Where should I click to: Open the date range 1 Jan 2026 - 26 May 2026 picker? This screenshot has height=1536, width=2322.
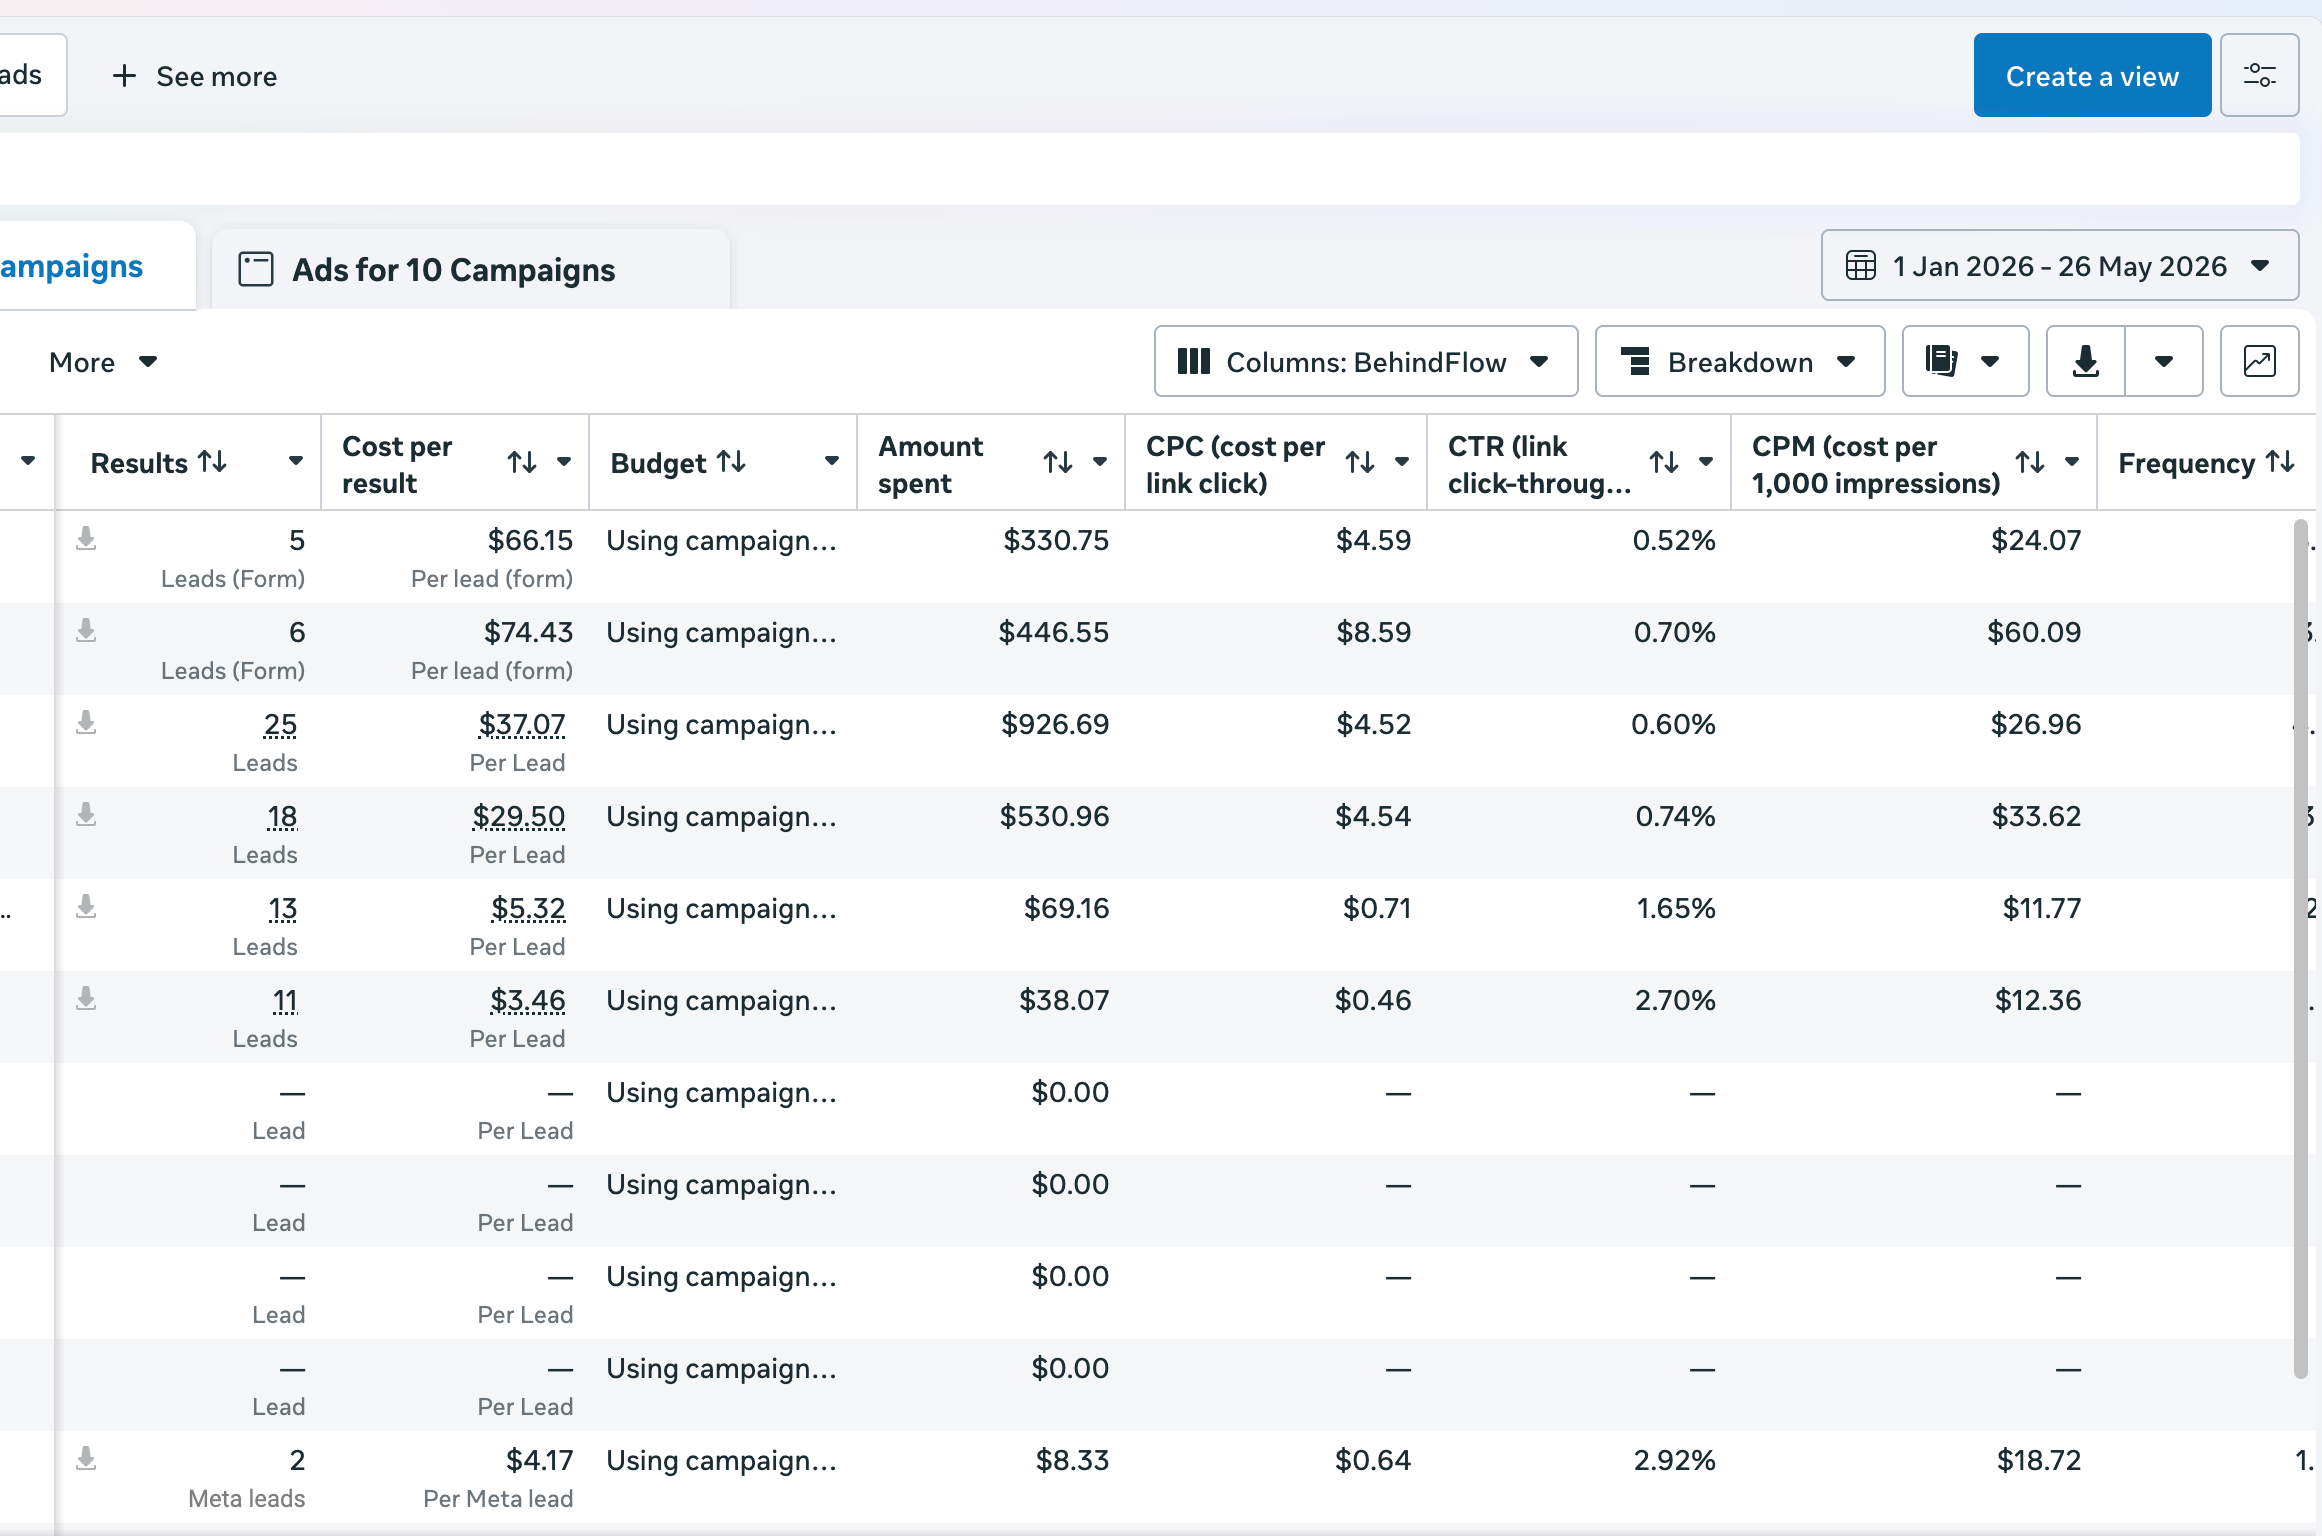2060,266
